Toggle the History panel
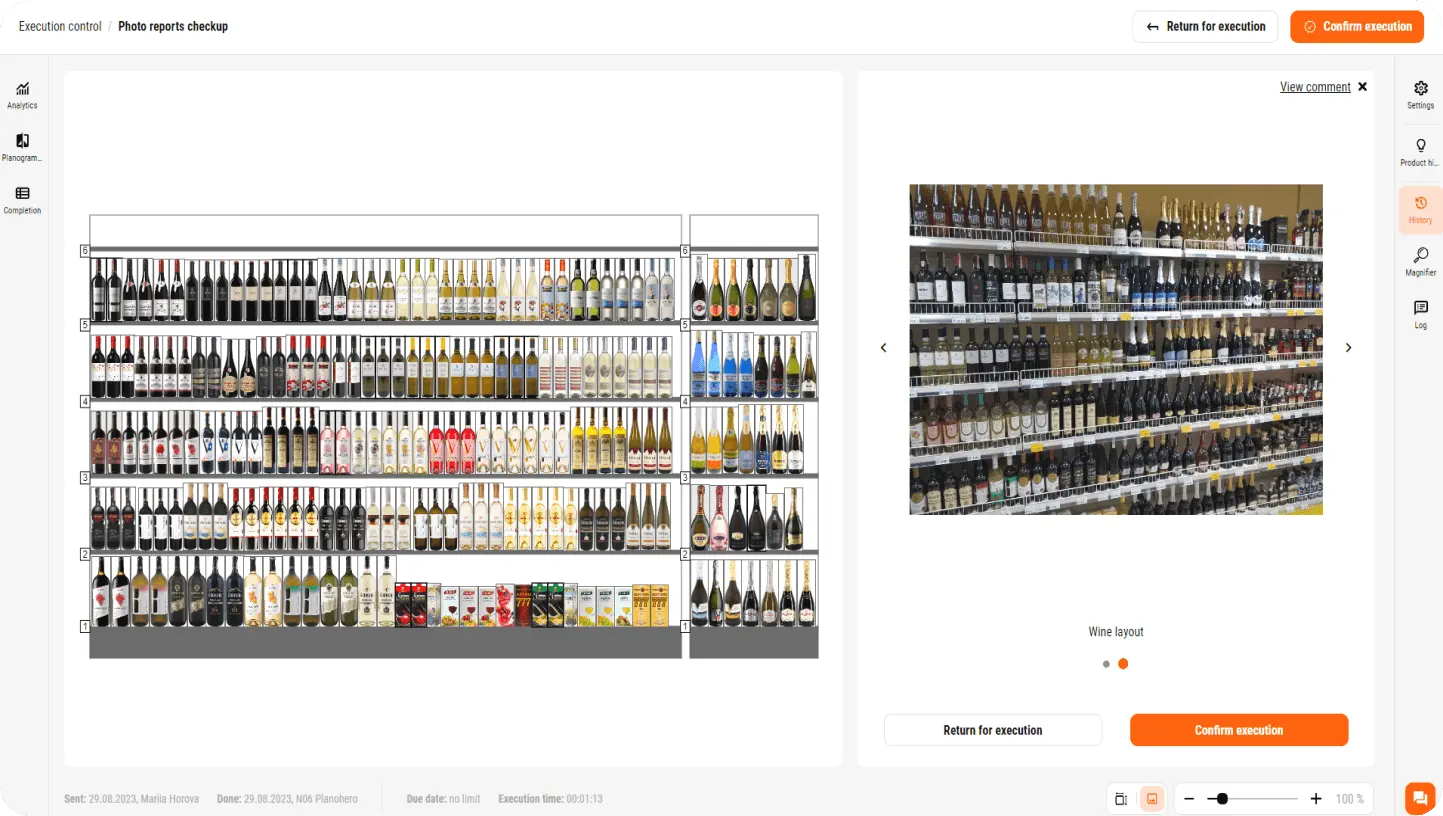Viewport: 1443px width, 816px height. pos(1420,210)
